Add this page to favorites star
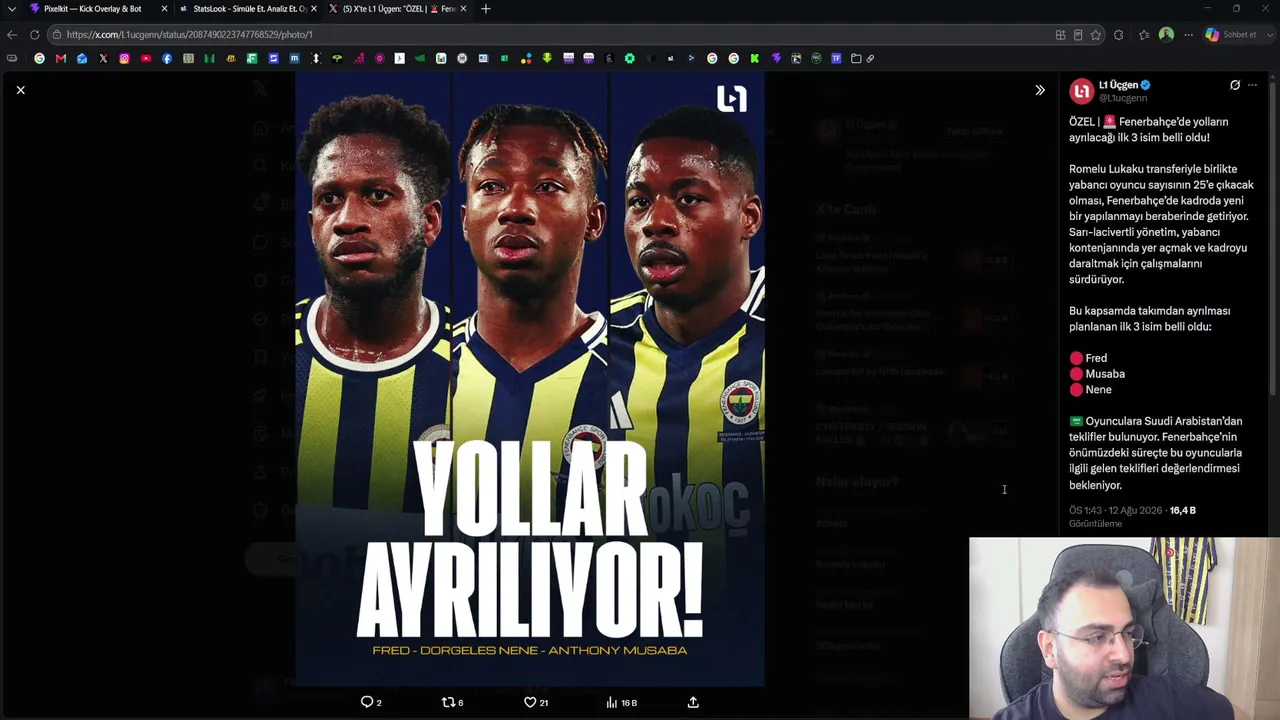Image resolution: width=1280 pixels, height=720 pixels. click(1096, 35)
